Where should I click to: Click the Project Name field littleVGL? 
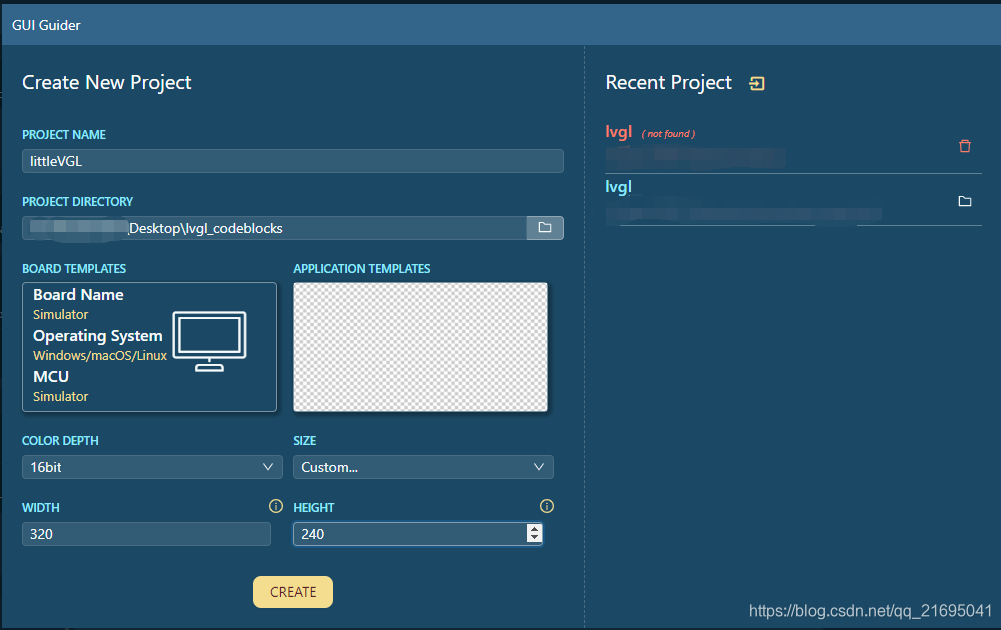(x=293, y=161)
